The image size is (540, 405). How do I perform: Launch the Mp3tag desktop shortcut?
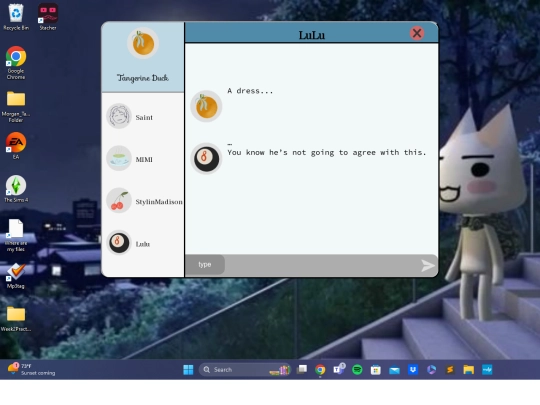tap(16, 276)
